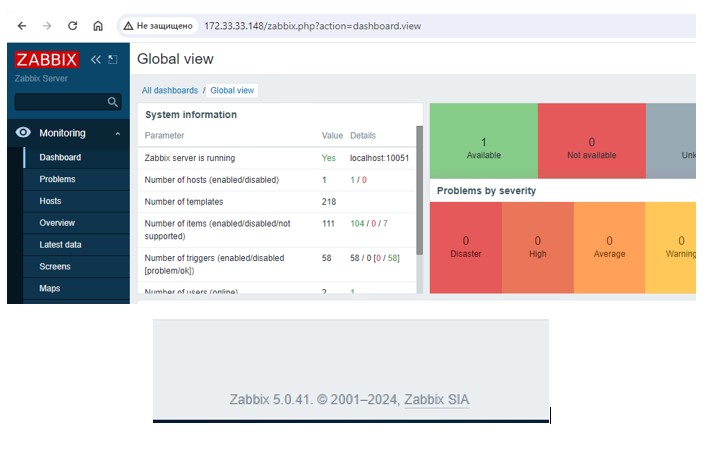Image resolution: width=720 pixels, height=453 pixels.
Task: Open browser home page icon
Action: [x=98, y=25]
